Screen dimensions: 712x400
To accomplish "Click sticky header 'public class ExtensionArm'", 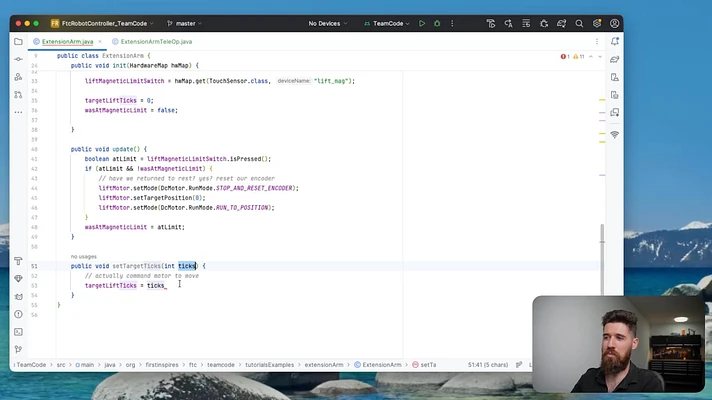I will click(102, 56).
